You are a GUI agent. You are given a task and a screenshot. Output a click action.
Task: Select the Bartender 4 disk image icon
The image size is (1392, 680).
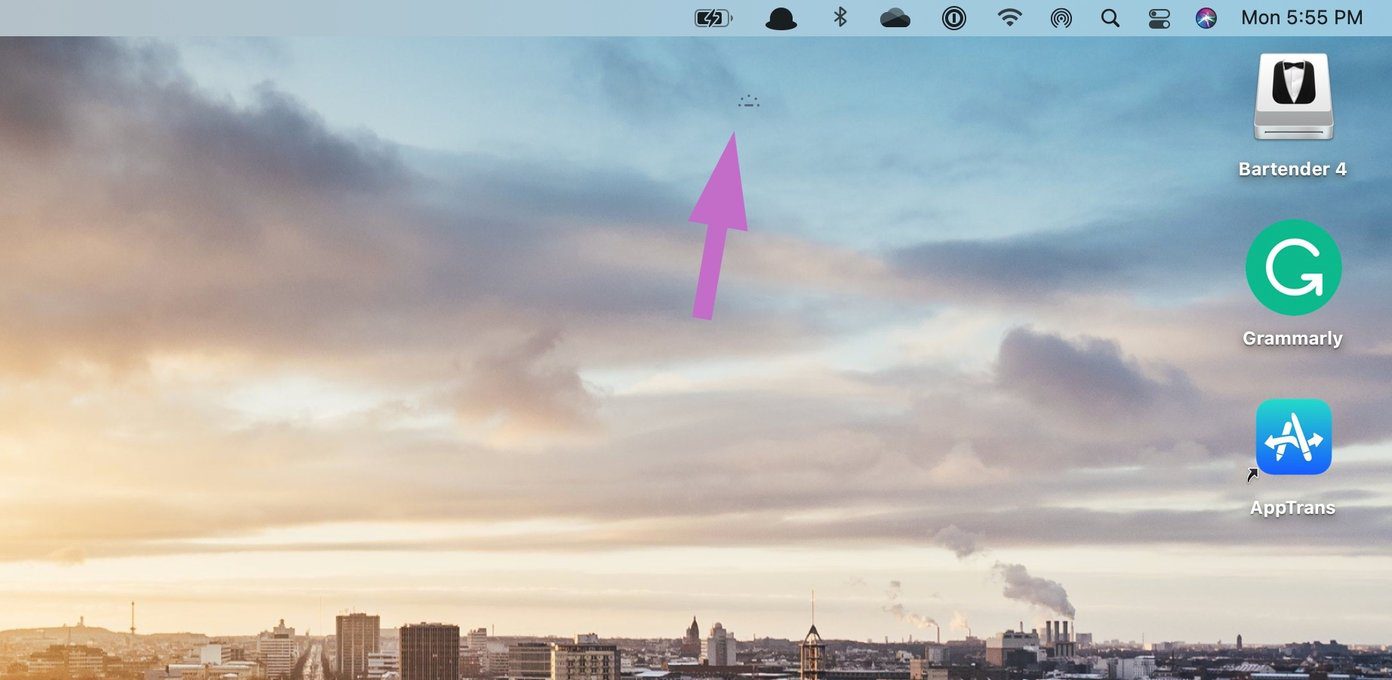(x=1293, y=97)
